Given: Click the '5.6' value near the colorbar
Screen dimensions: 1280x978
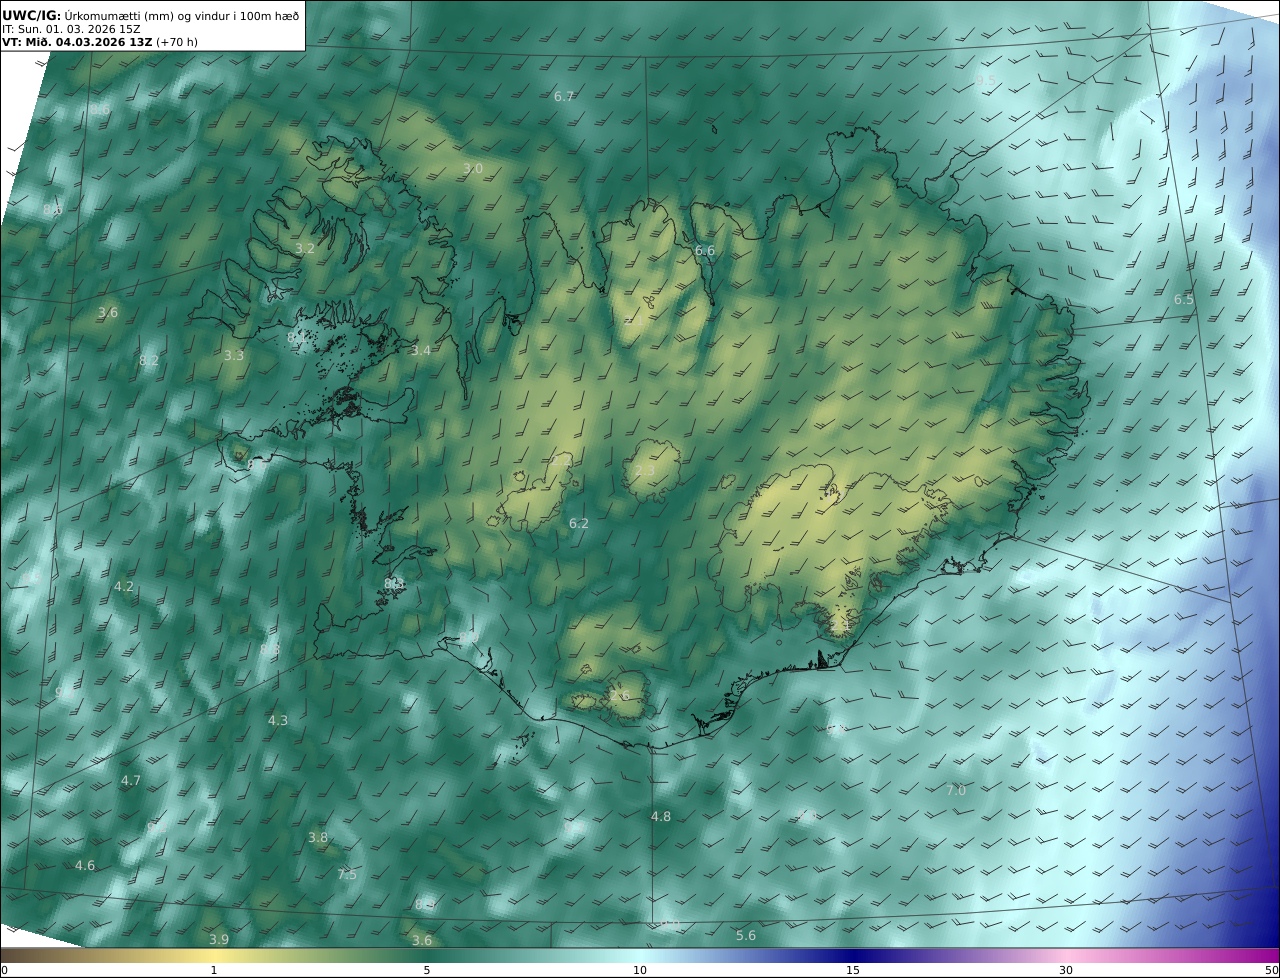Looking at the screenshot, I should click(x=746, y=936).
